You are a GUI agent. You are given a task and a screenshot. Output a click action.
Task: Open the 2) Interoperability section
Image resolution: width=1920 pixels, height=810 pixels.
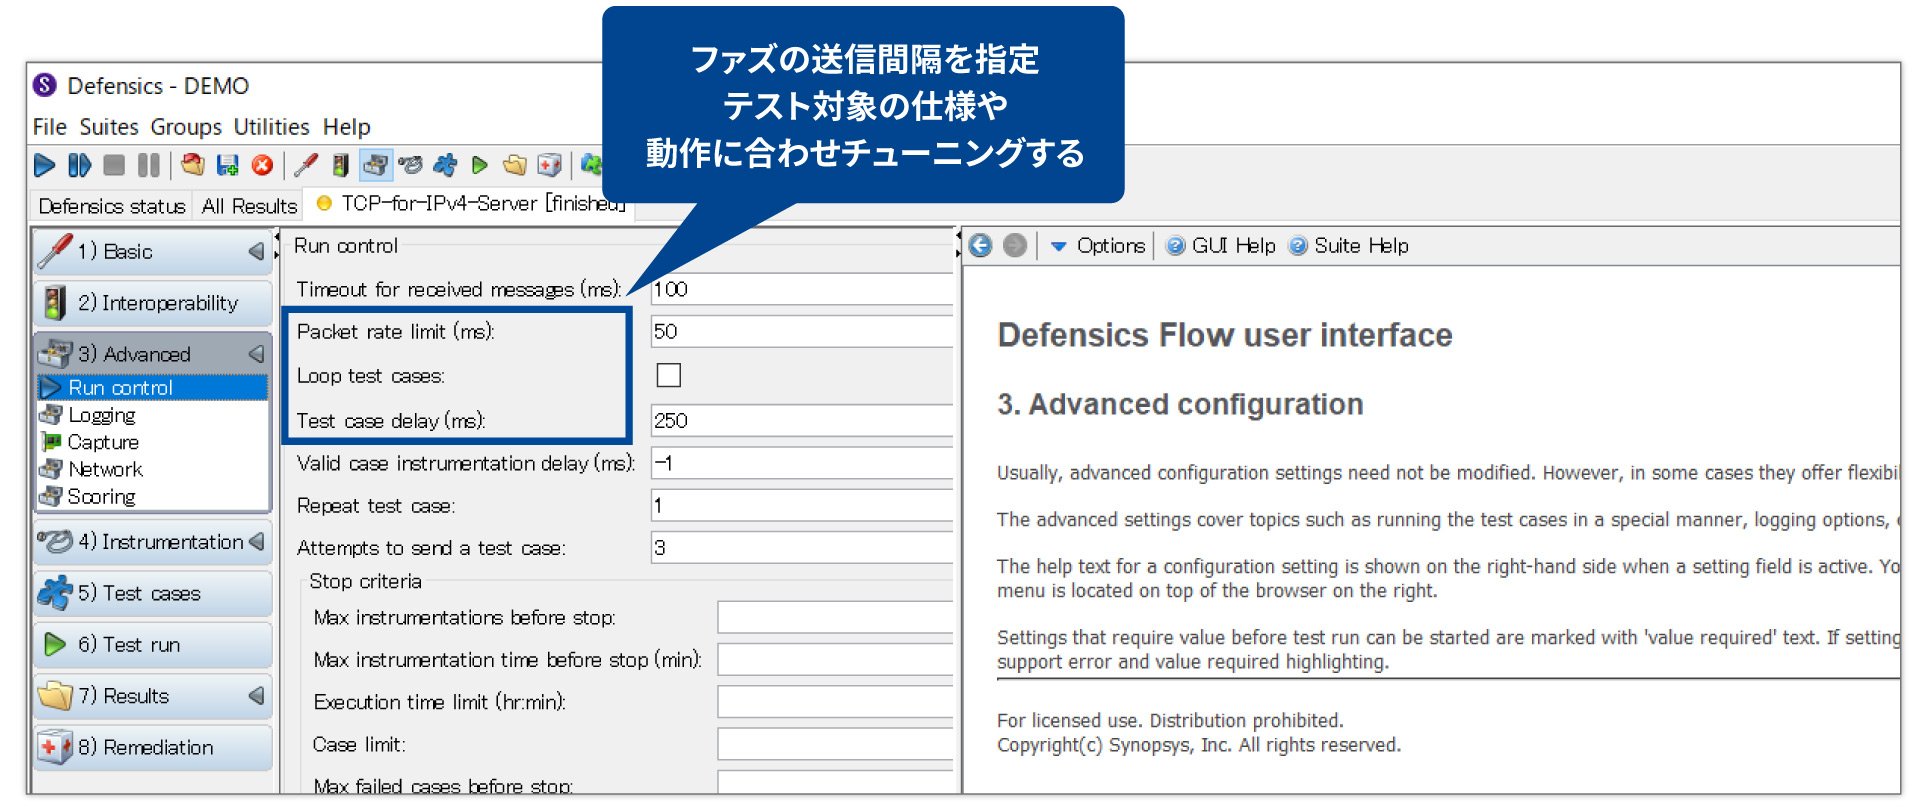pyautogui.click(x=152, y=303)
